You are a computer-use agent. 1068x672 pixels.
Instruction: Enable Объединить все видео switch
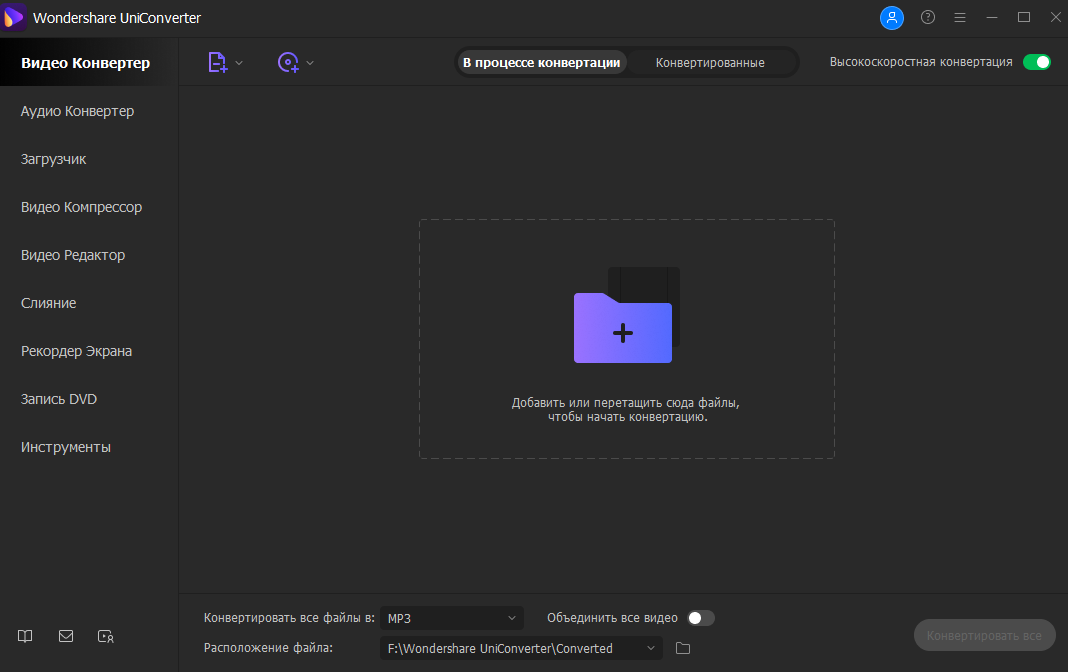click(701, 618)
